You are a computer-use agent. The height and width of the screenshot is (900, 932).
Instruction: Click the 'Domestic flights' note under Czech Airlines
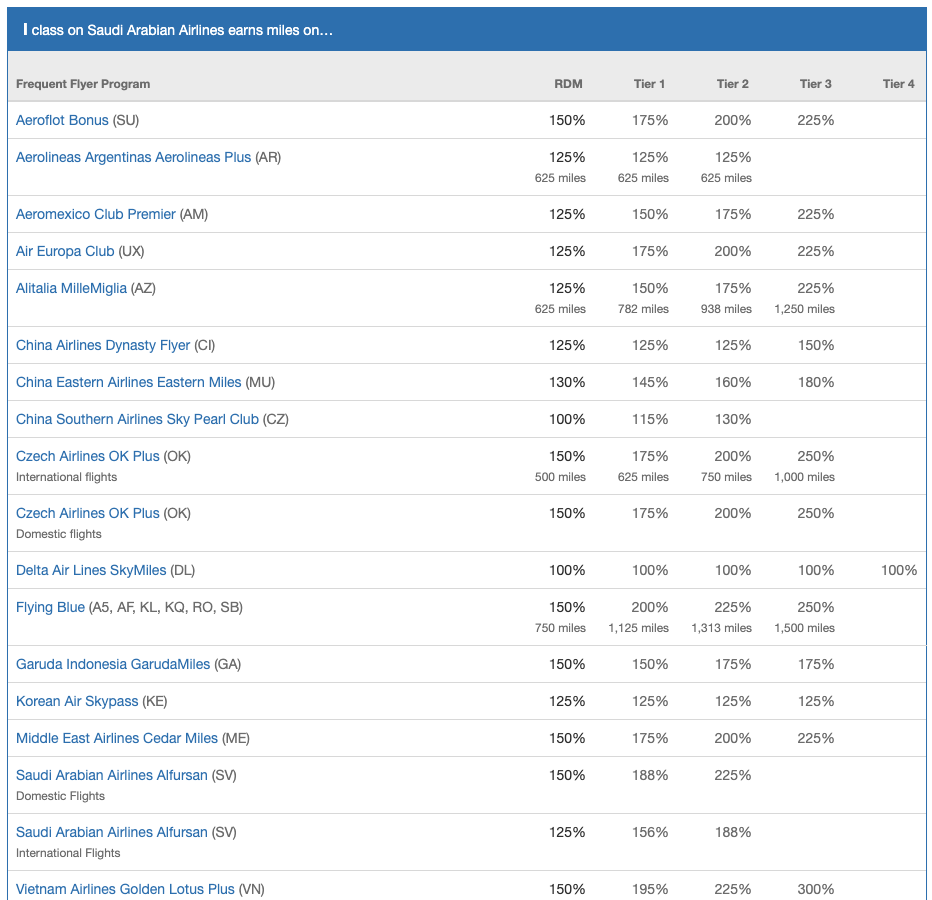tap(59, 534)
